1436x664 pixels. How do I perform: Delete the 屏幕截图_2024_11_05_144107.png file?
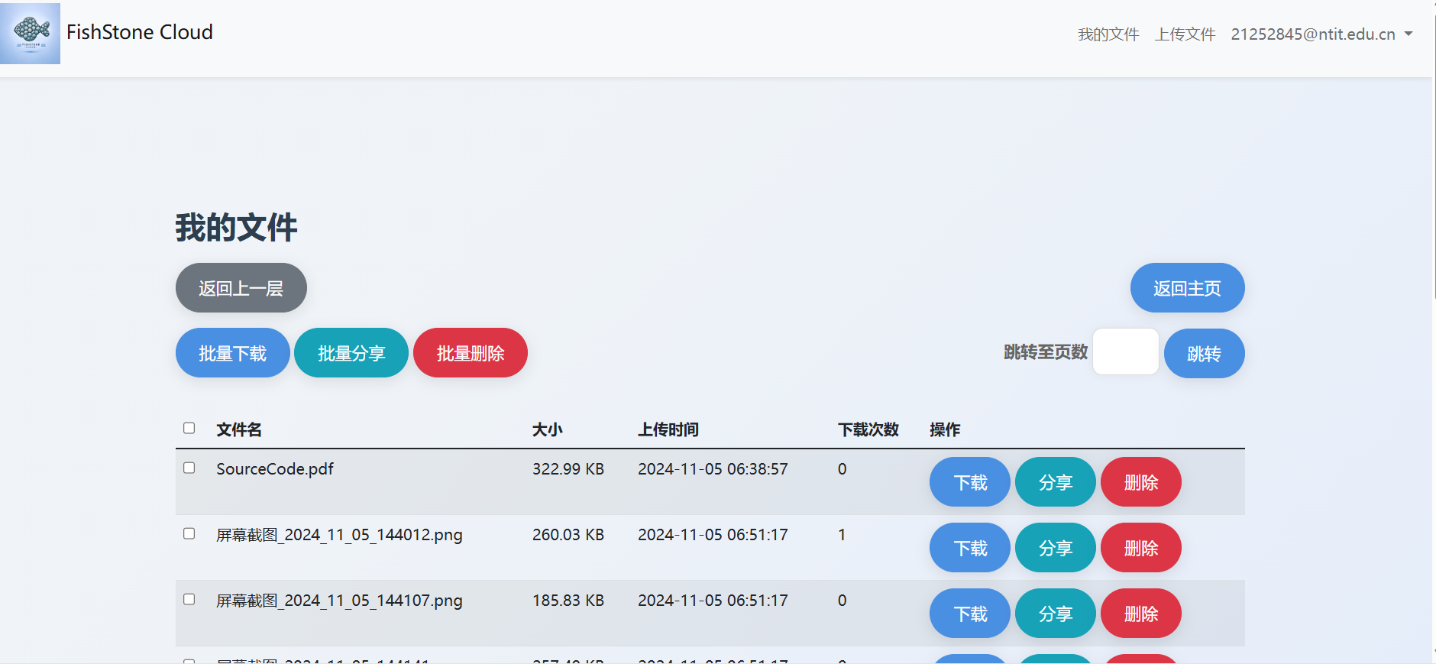(x=1141, y=613)
